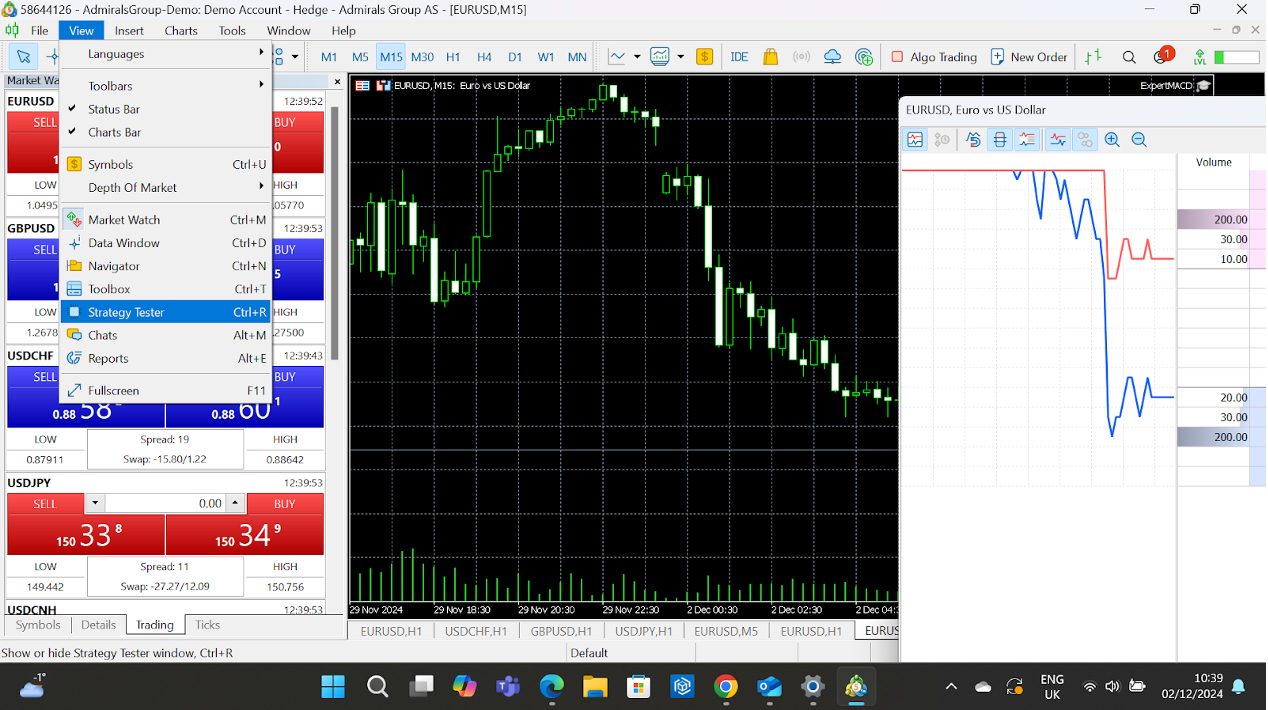Open Google Chrome from taskbar
The height and width of the screenshot is (710, 1268).
pyautogui.click(x=726, y=686)
